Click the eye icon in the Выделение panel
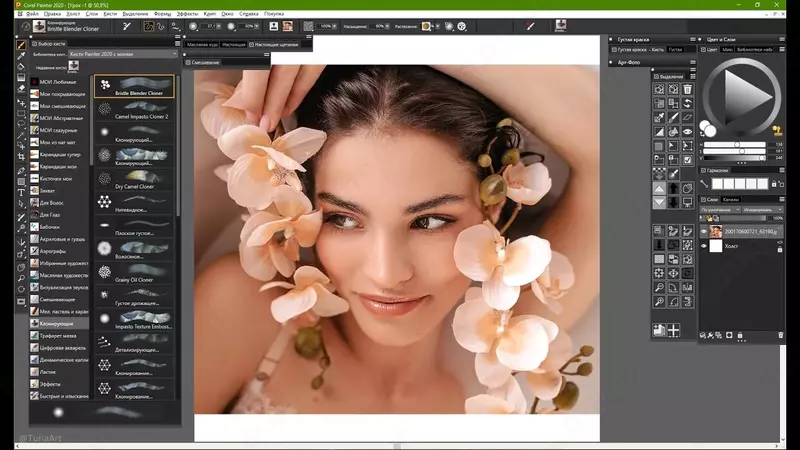This screenshot has width=800, height=450. coord(687,132)
